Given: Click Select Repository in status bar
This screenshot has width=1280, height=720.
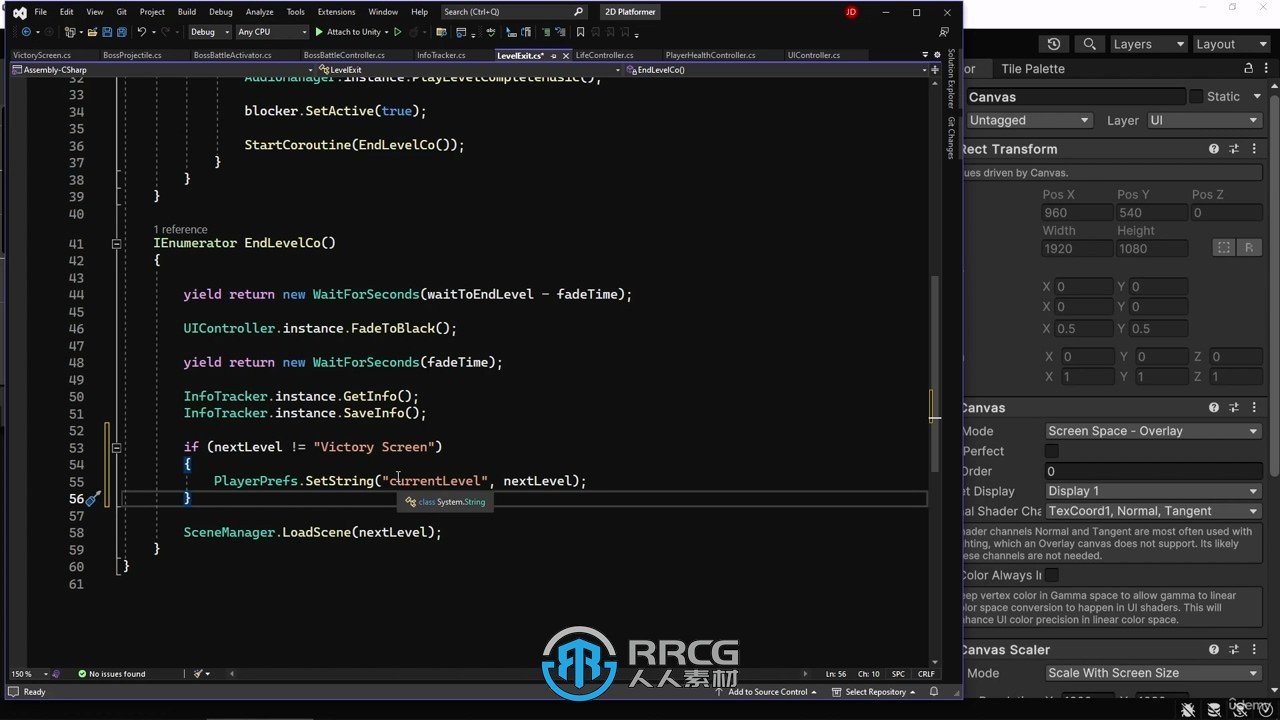Looking at the screenshot, I should (875, 692).
